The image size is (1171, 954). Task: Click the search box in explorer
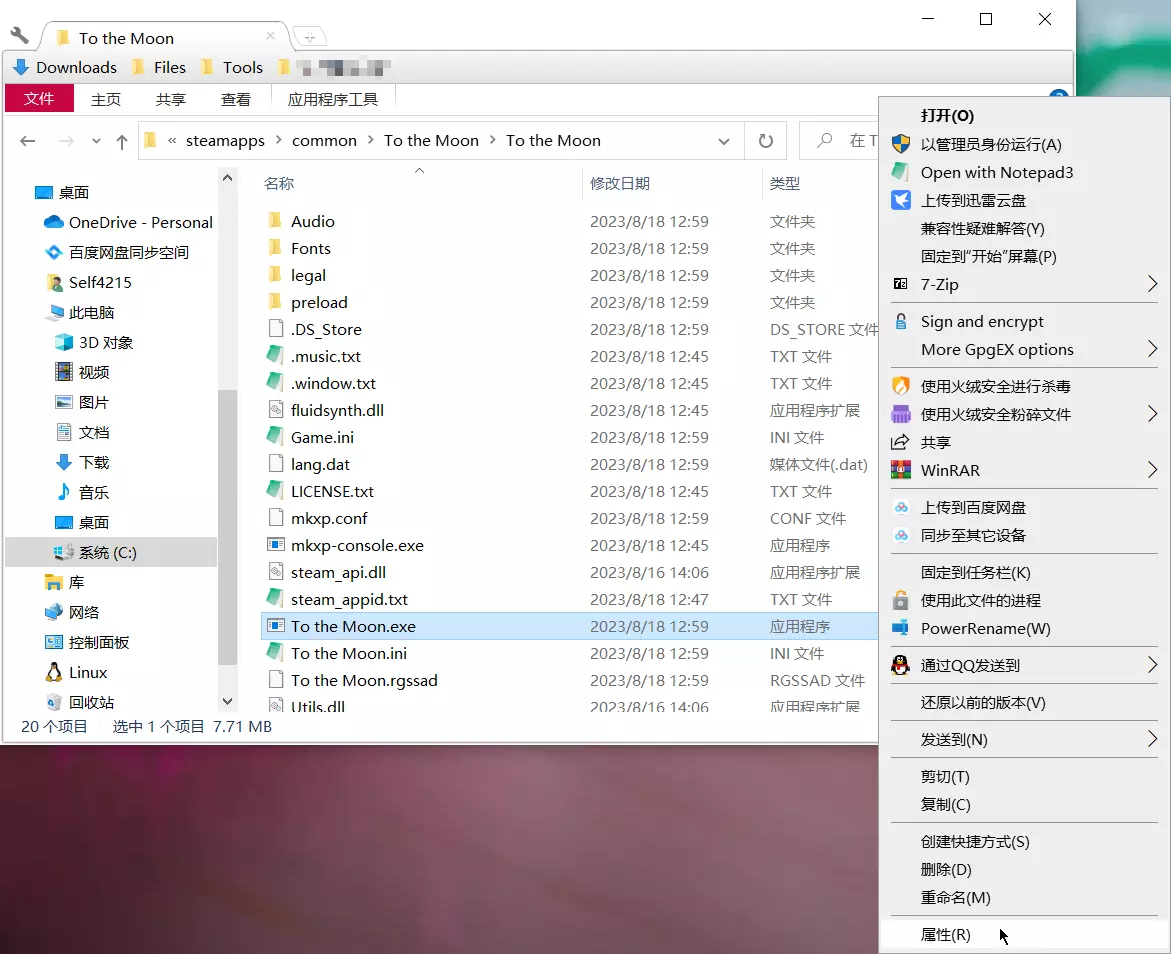[x=839, y=140]
